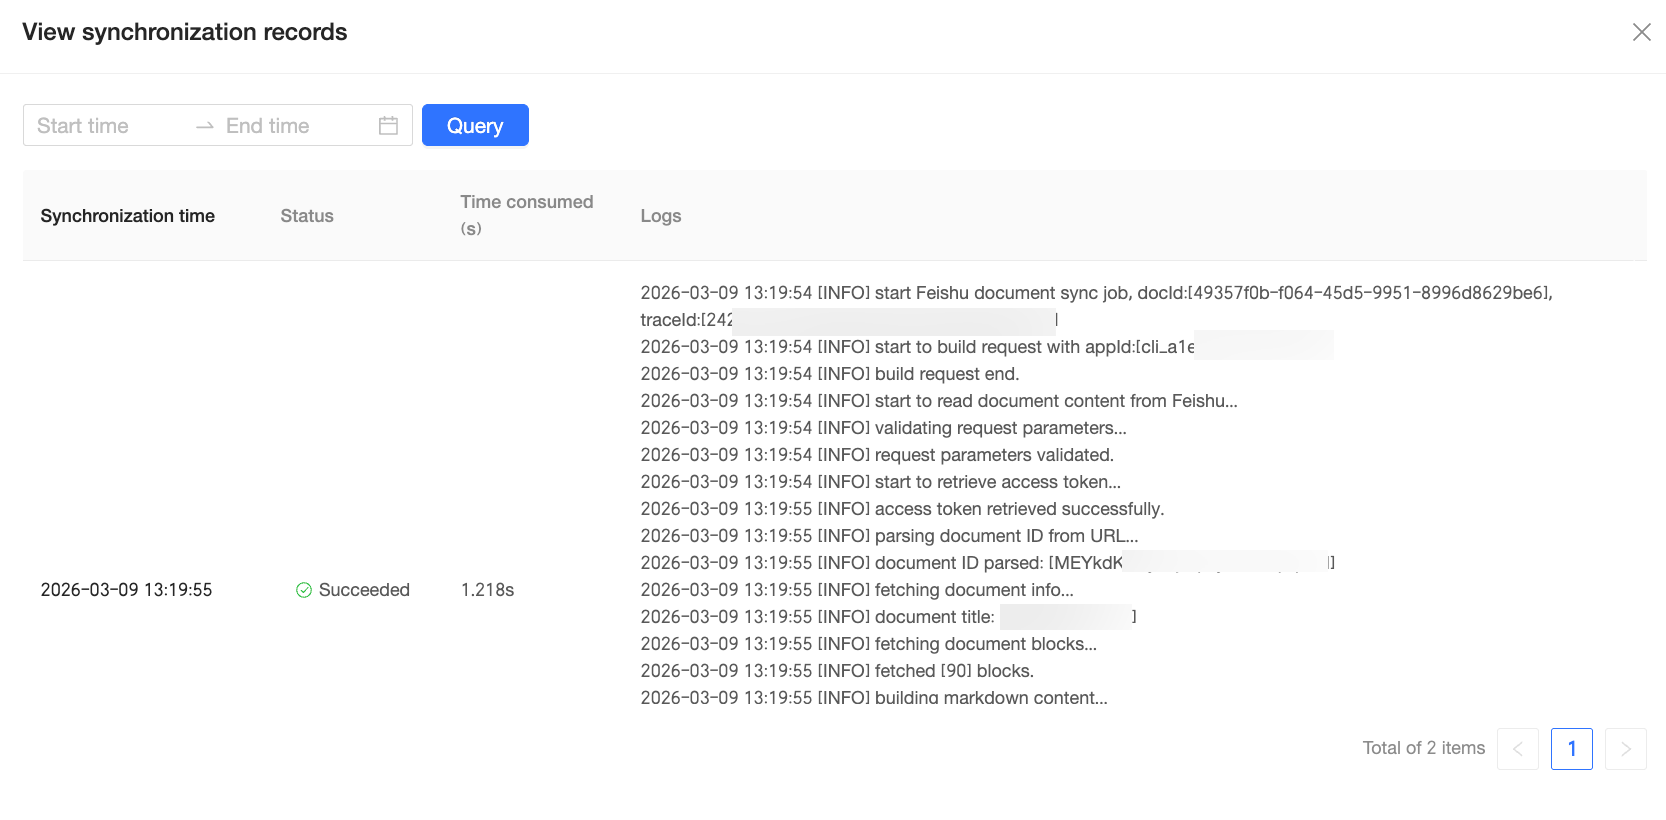1666x820 pixels.
Task: Click the Succeeded status checkmark icon
Action: (x=304, y=590)
